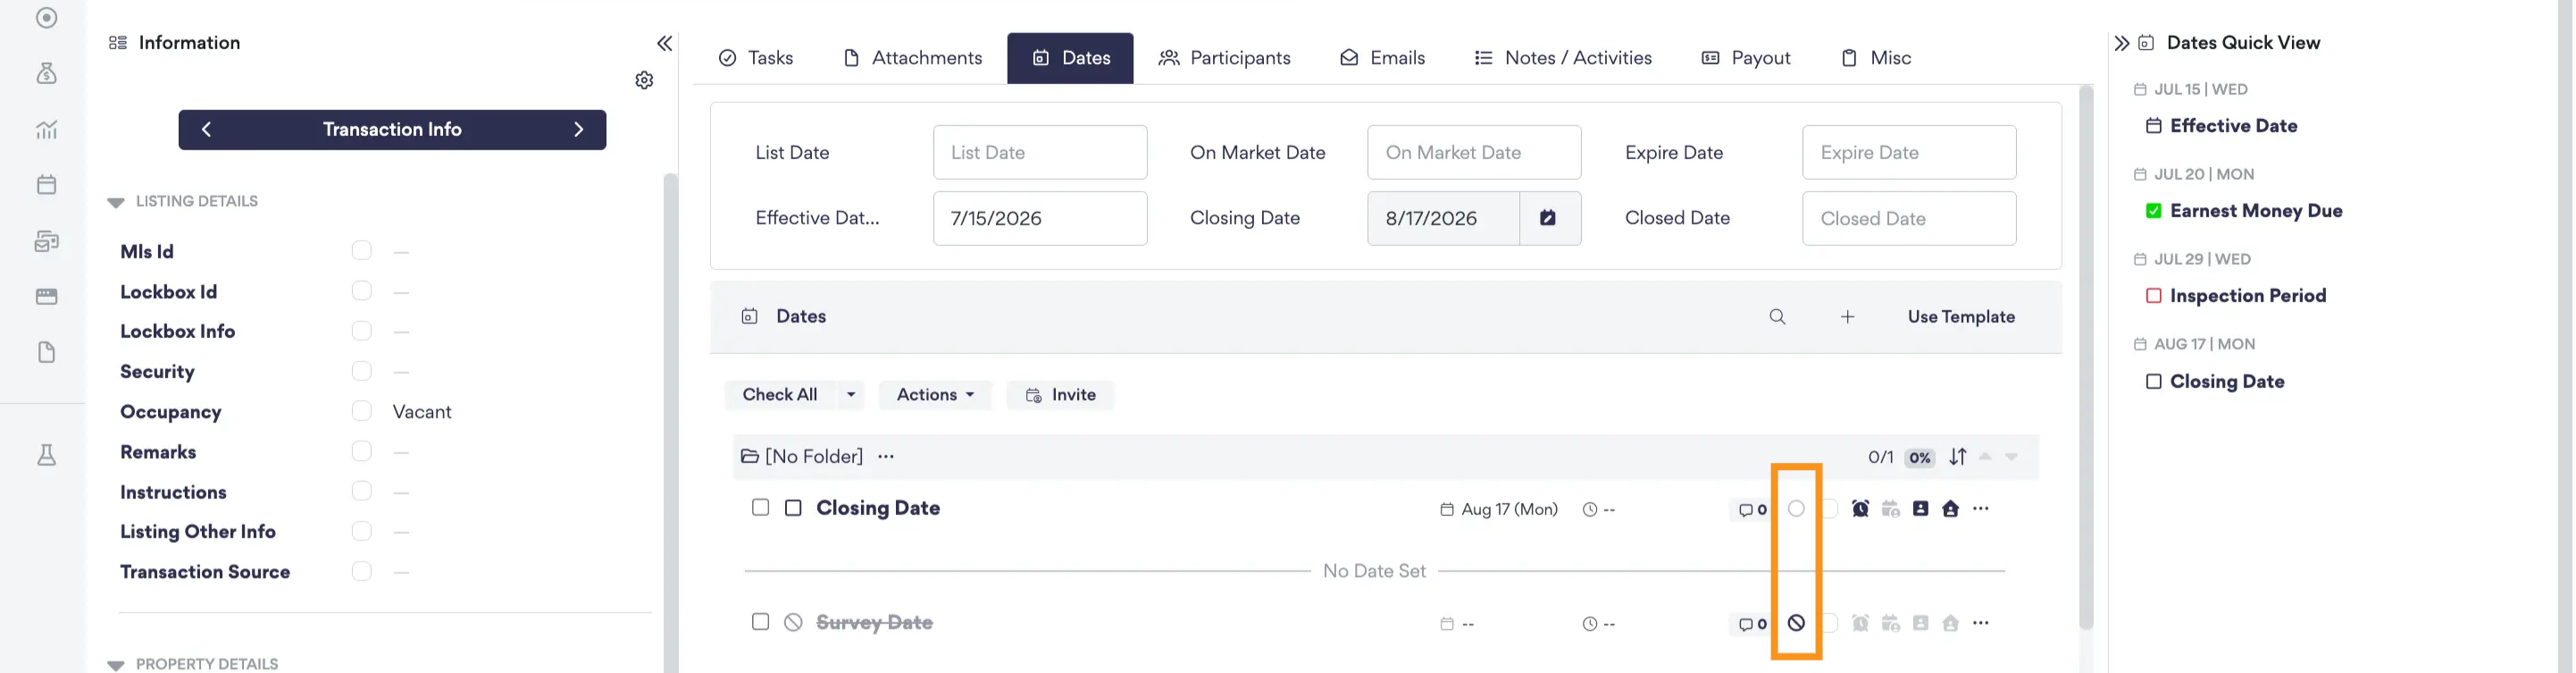Click the Invite button
2576x673 pixels.
coord(1060,395)
